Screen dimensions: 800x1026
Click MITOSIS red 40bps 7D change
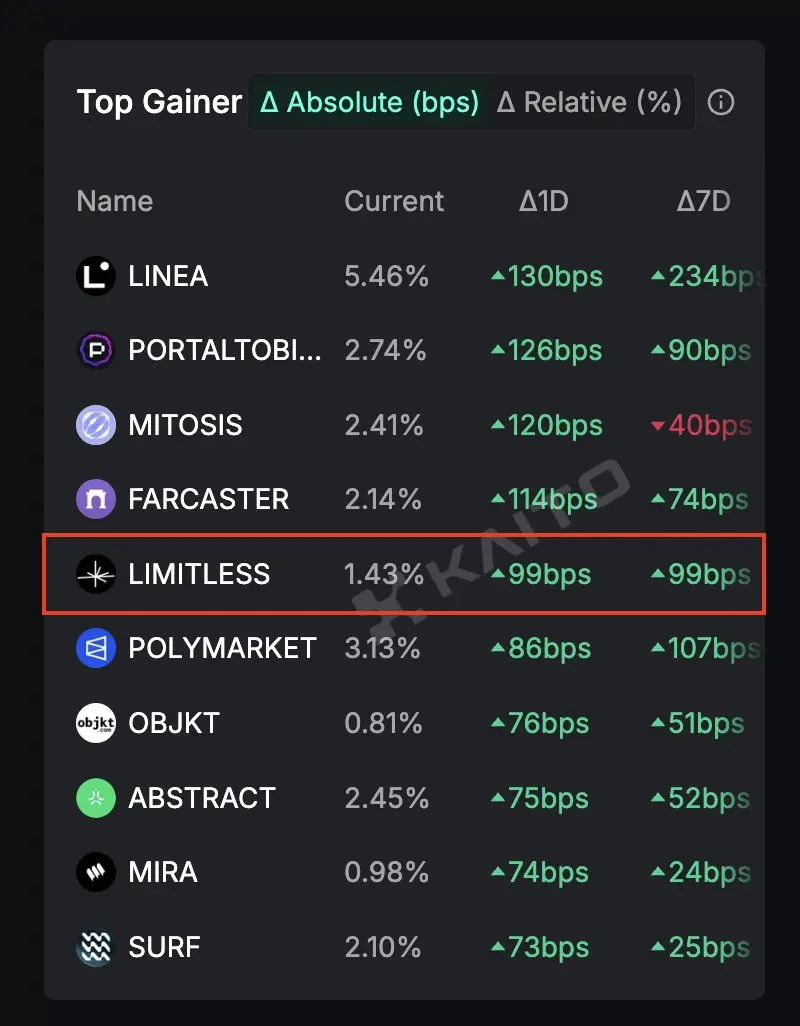coord(701,425)
